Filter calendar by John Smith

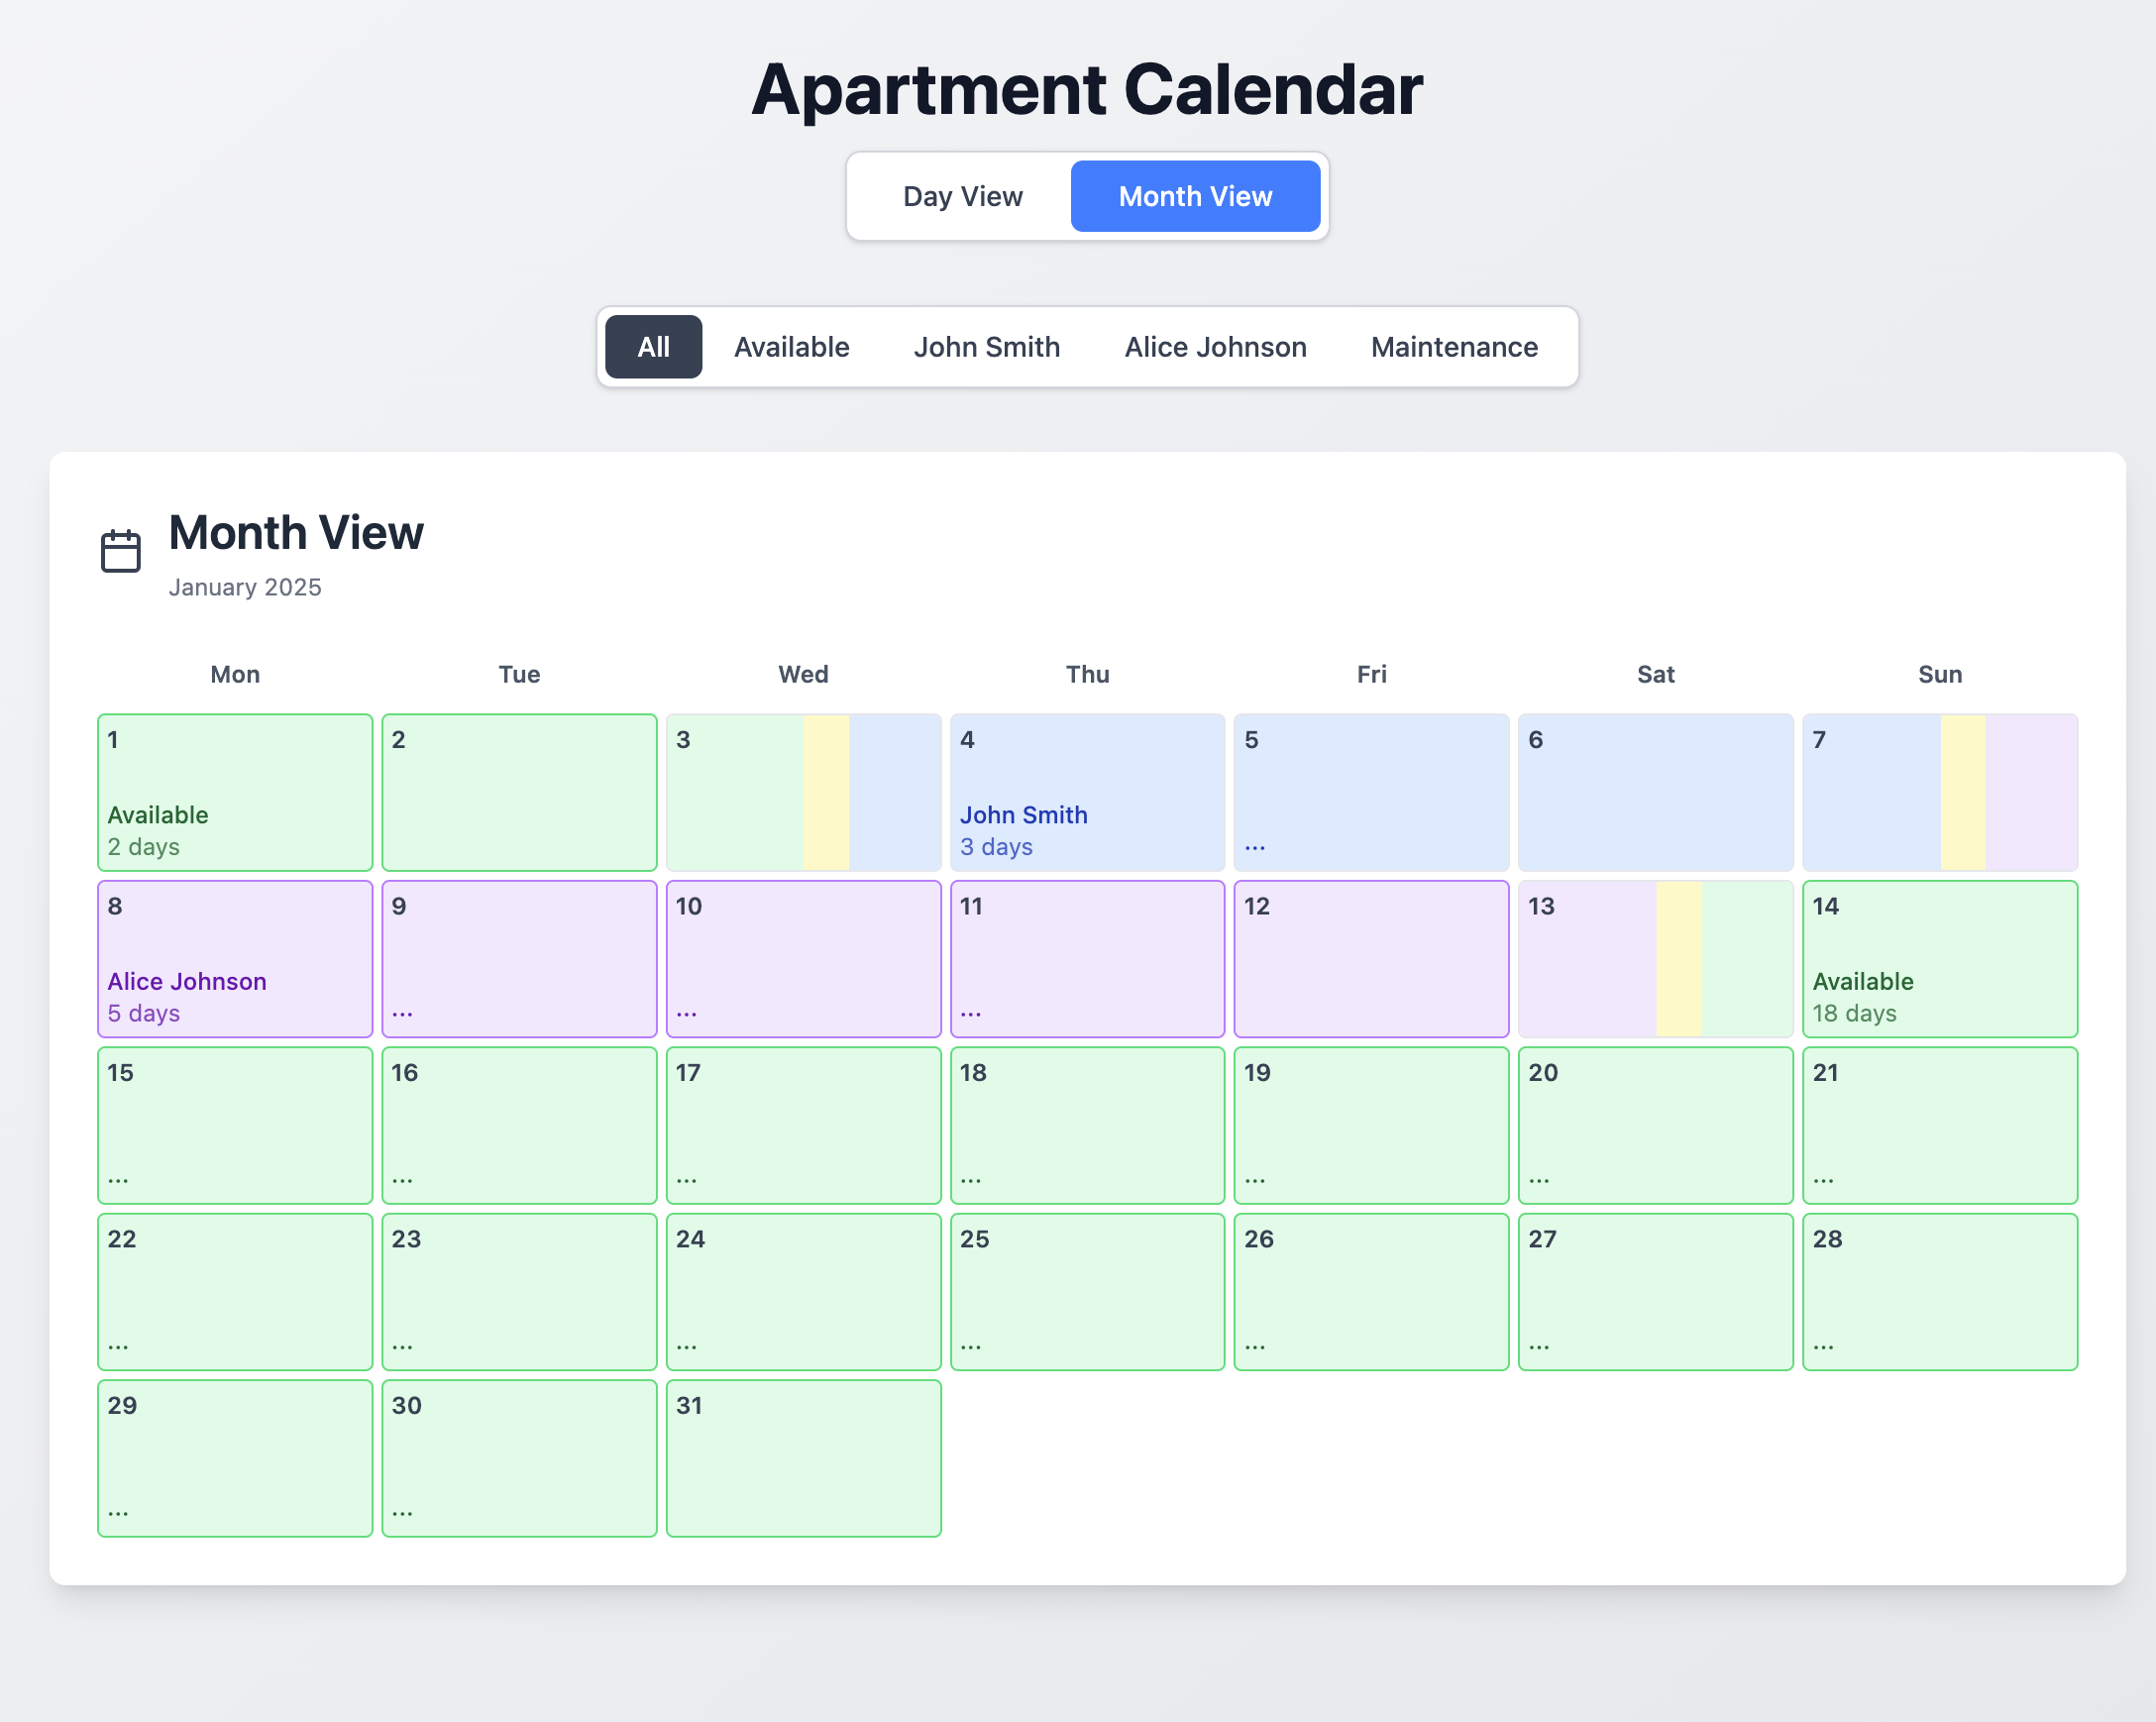(x=986, y=347)
